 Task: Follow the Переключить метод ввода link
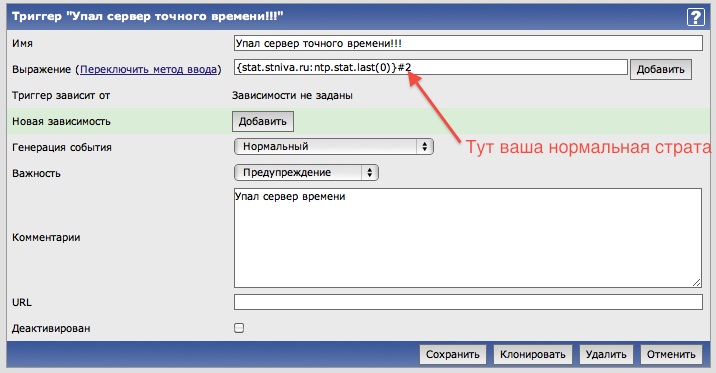[x=148, y=69]
